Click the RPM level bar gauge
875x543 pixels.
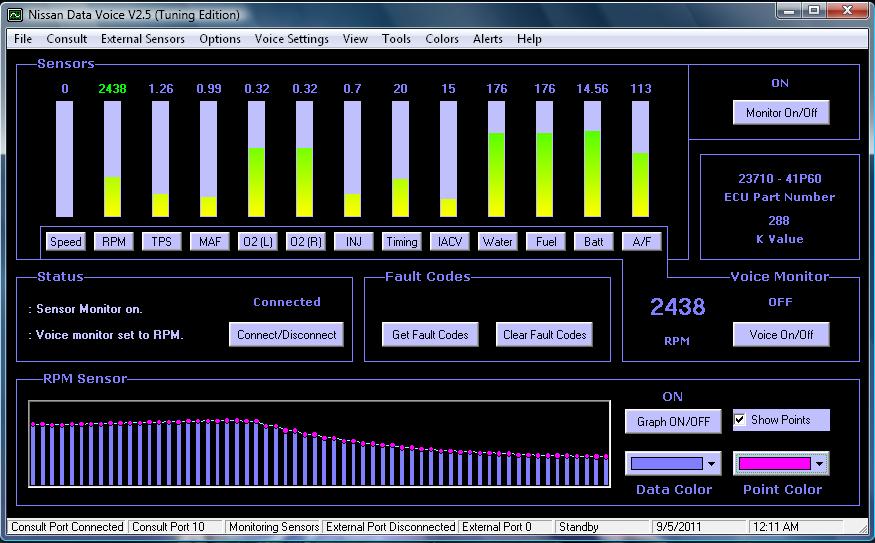(x=113, y=159)
